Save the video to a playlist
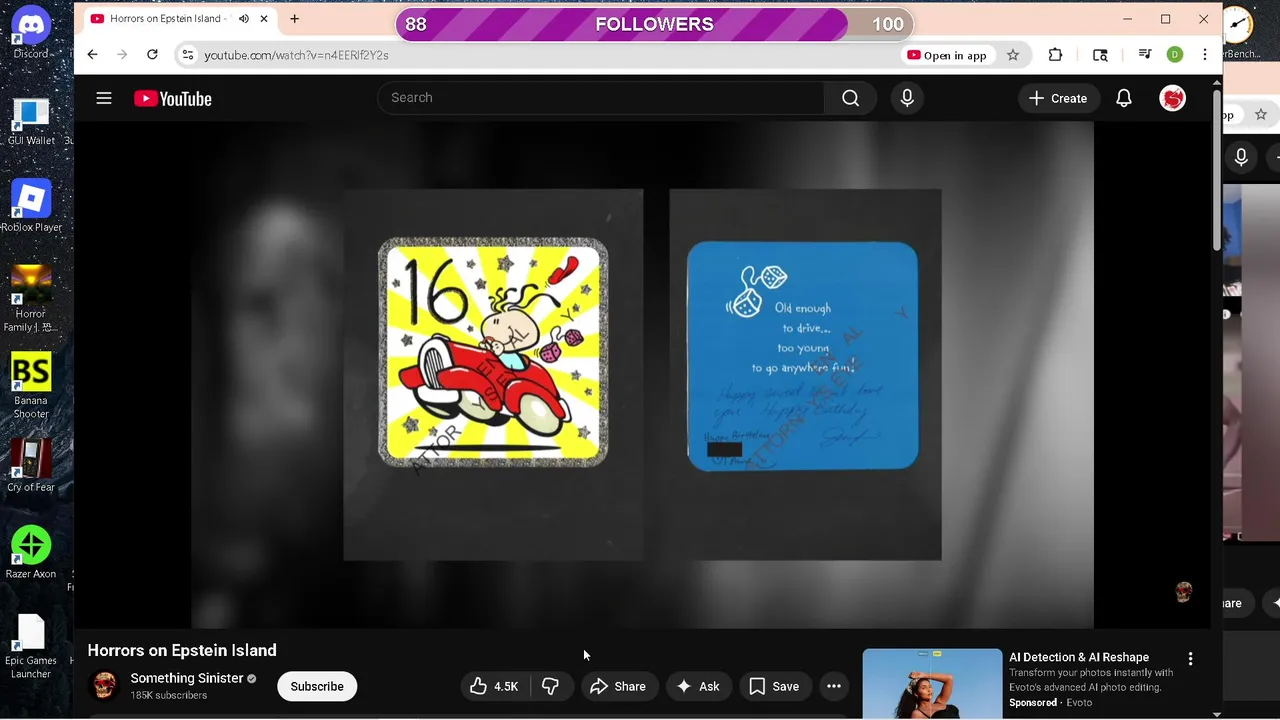Image resolution: width=1280 pixels, height=720 pixels. click(x=774, y=686)
